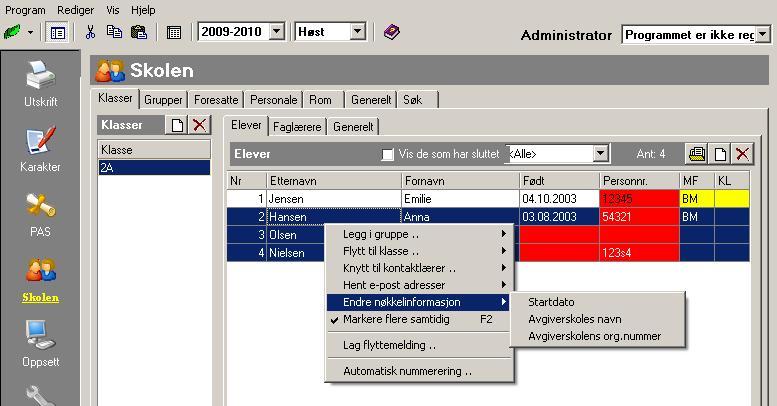This screenshot has height=406, width=777.
Task: Open the Generelt tab next to Faglærere
Action: pos(353,127)
